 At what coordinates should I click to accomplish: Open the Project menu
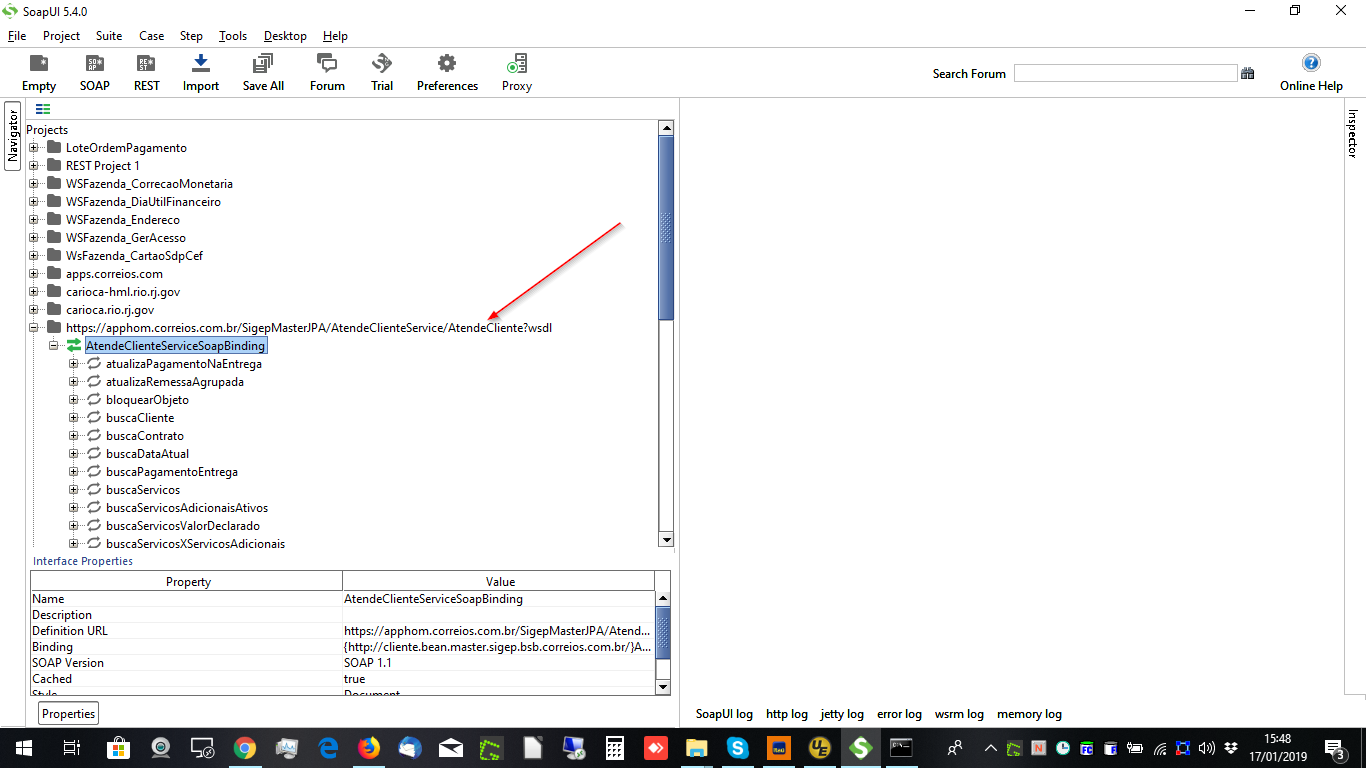[x=61, y=36]
